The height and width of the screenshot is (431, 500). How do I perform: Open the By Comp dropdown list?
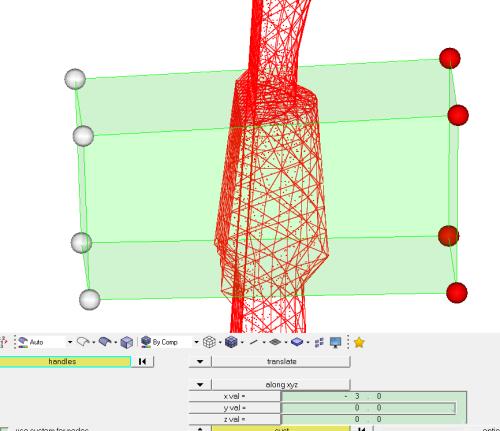(196, 342)
